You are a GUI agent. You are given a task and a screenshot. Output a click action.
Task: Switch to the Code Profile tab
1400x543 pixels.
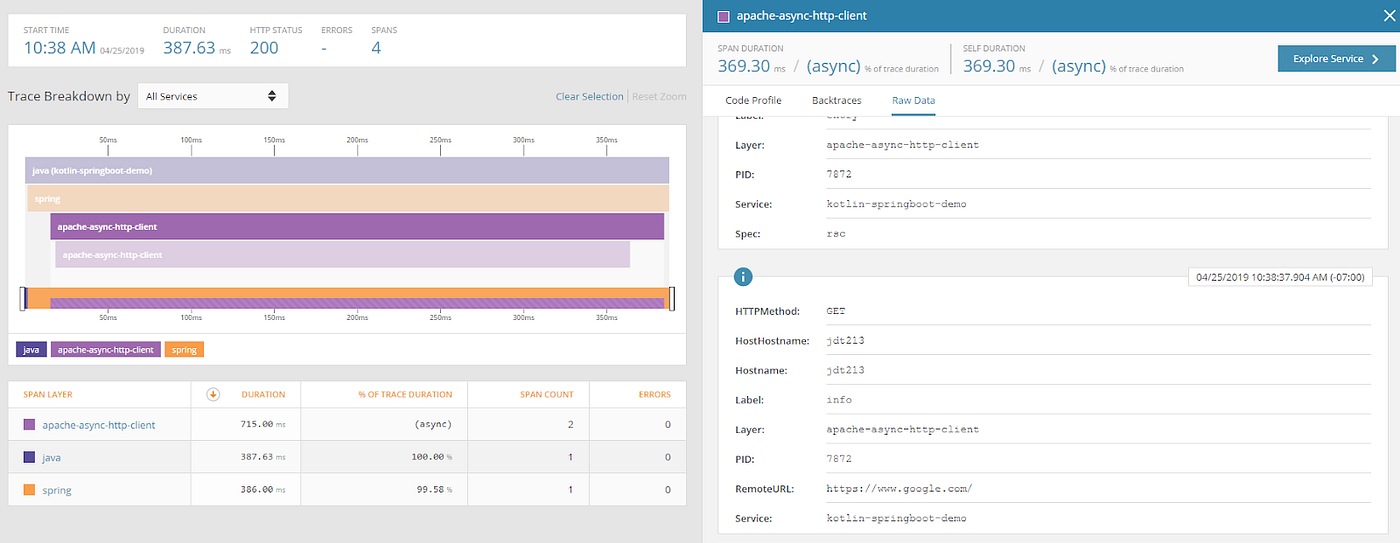tap(753, 100)
